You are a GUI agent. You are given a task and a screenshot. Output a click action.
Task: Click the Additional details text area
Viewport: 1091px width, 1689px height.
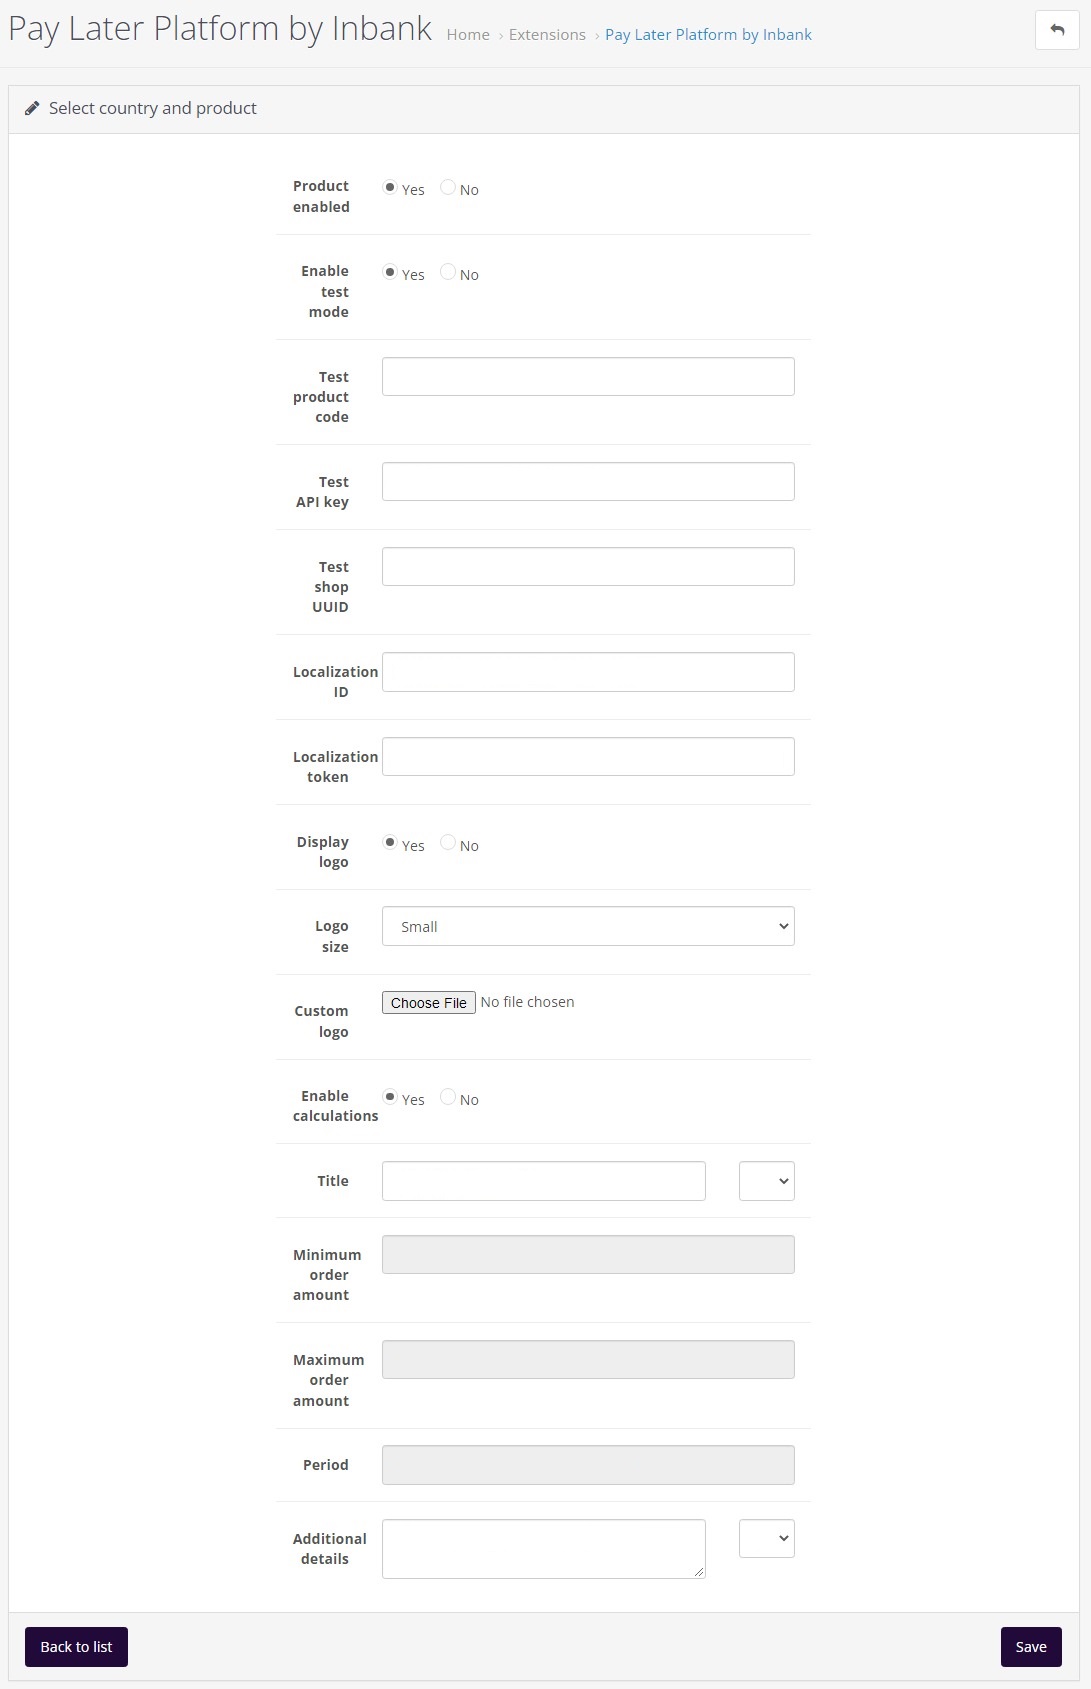click(x=543, y=1548)
